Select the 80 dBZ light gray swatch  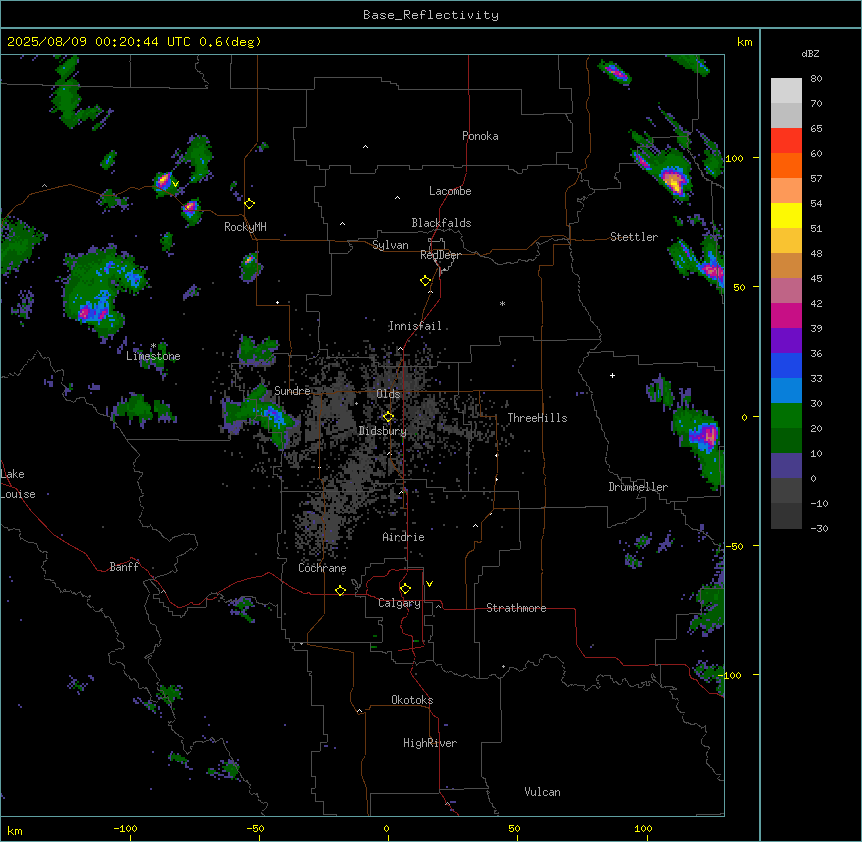coord(786,91)
